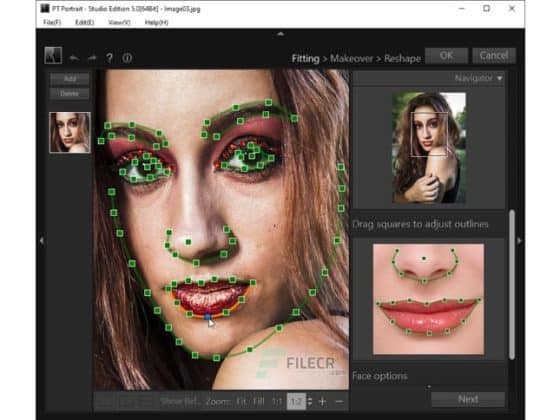Image resolution: width=560 pixels, height=420 pixels.
Task: Zoom in with the plus icon
Action: [322, 402]
